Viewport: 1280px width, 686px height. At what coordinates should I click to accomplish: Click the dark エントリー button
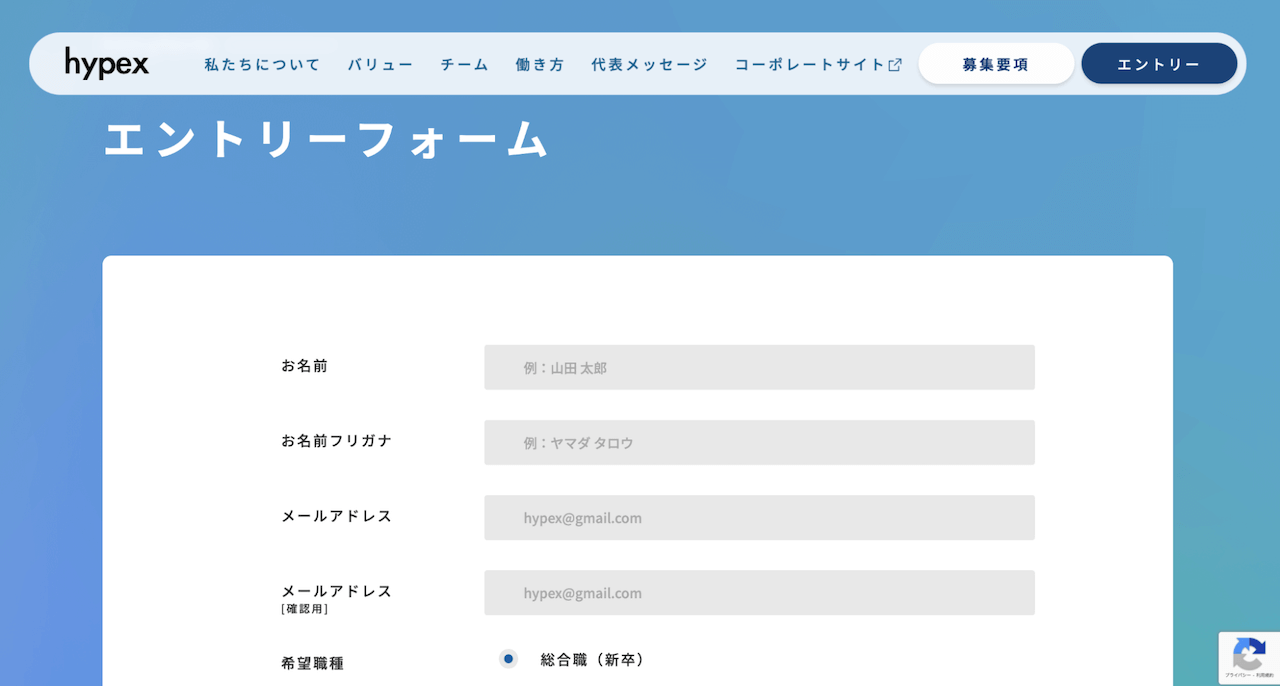[1158, 62]
